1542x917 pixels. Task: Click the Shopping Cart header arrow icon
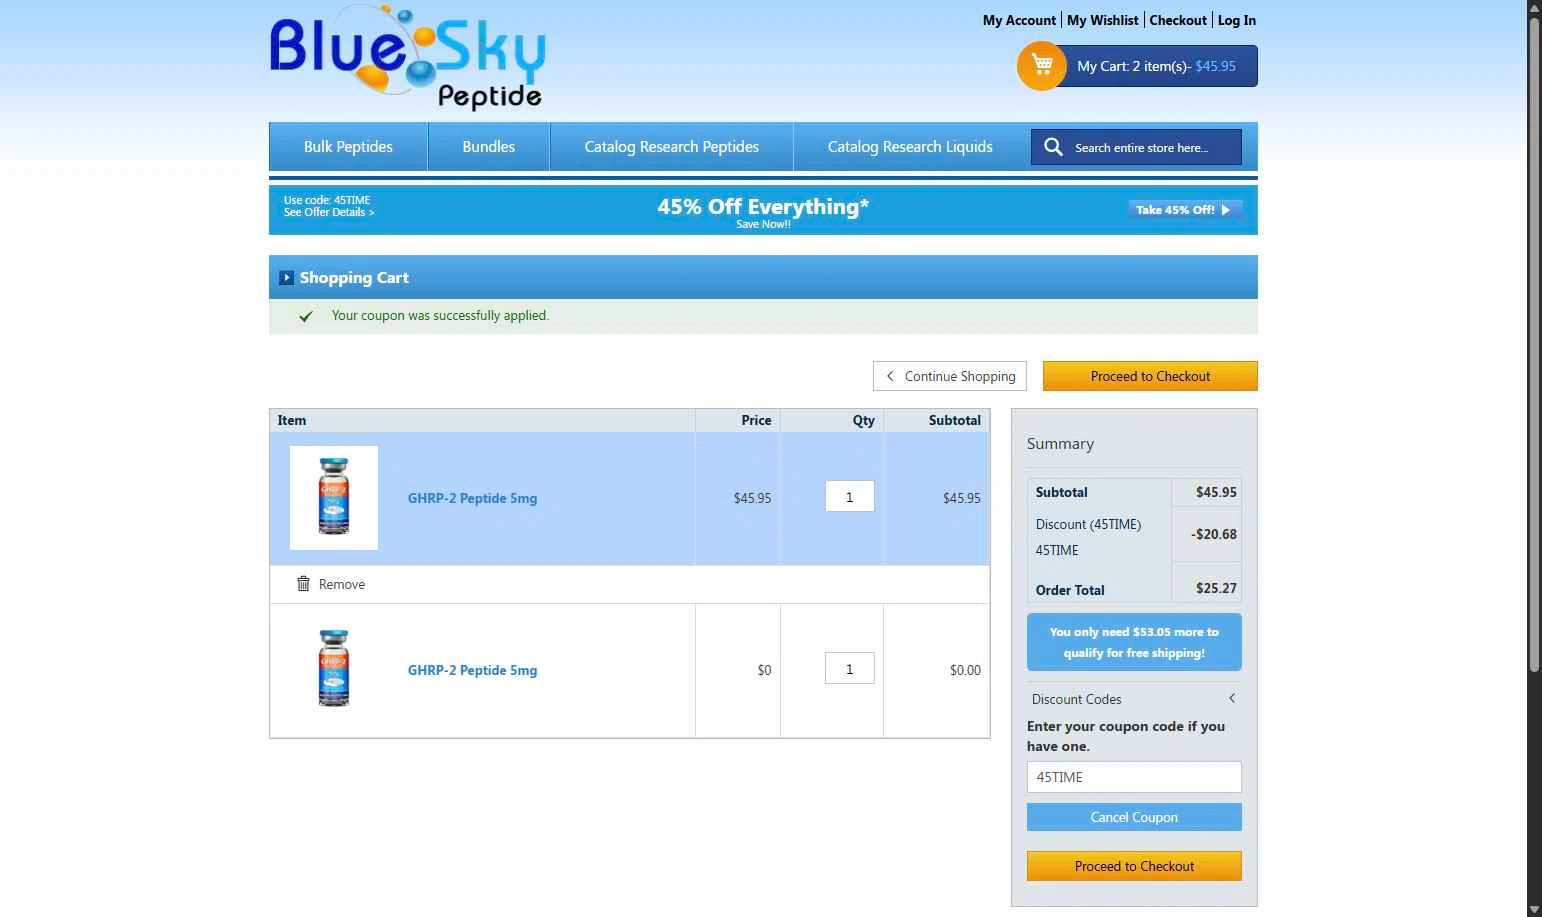[286, 278]
